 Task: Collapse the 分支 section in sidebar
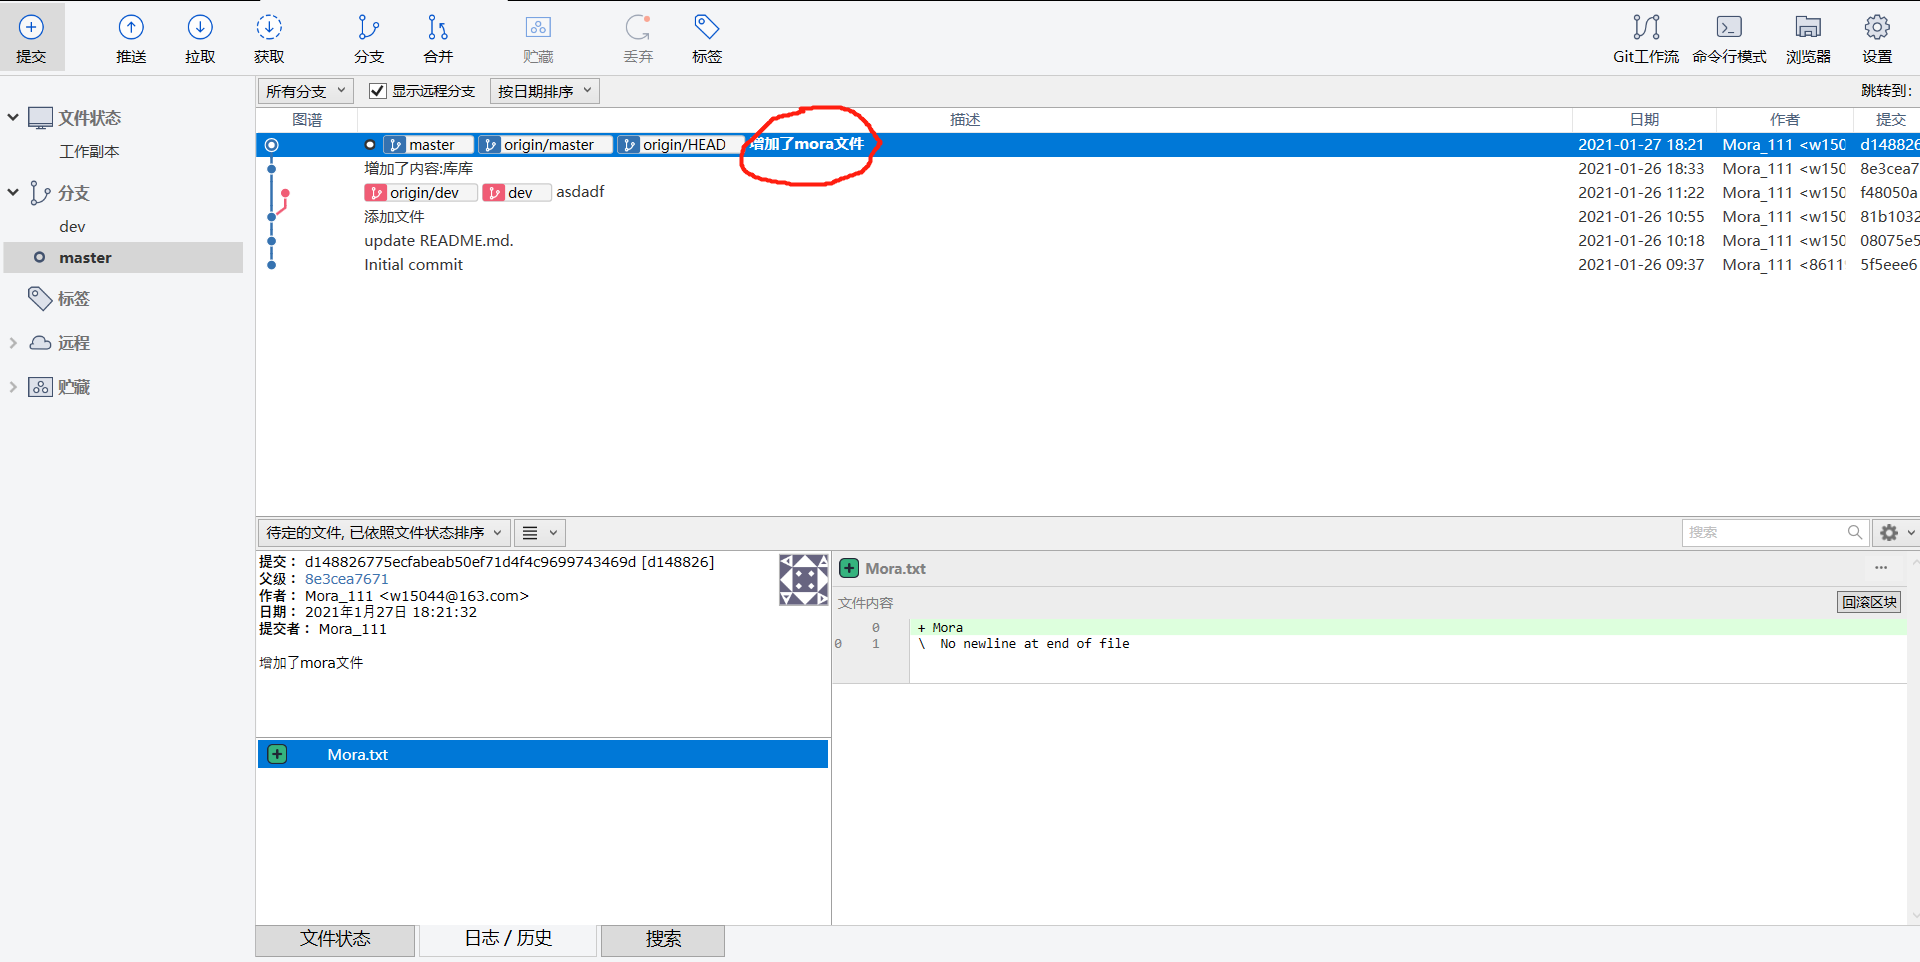coord(13,192)
